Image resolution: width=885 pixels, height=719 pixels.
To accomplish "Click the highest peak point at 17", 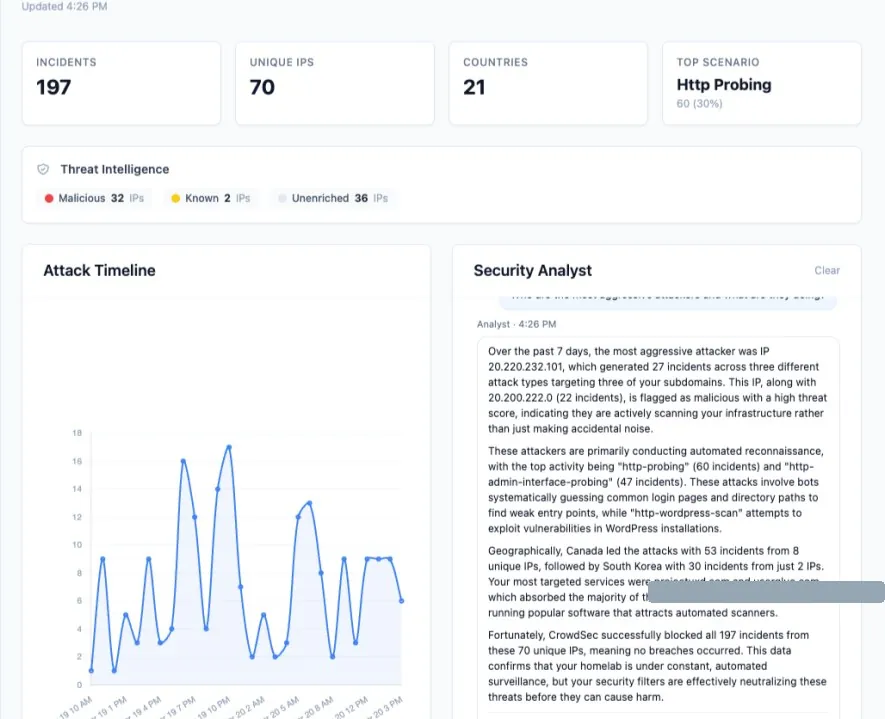I will pos(229,447).
